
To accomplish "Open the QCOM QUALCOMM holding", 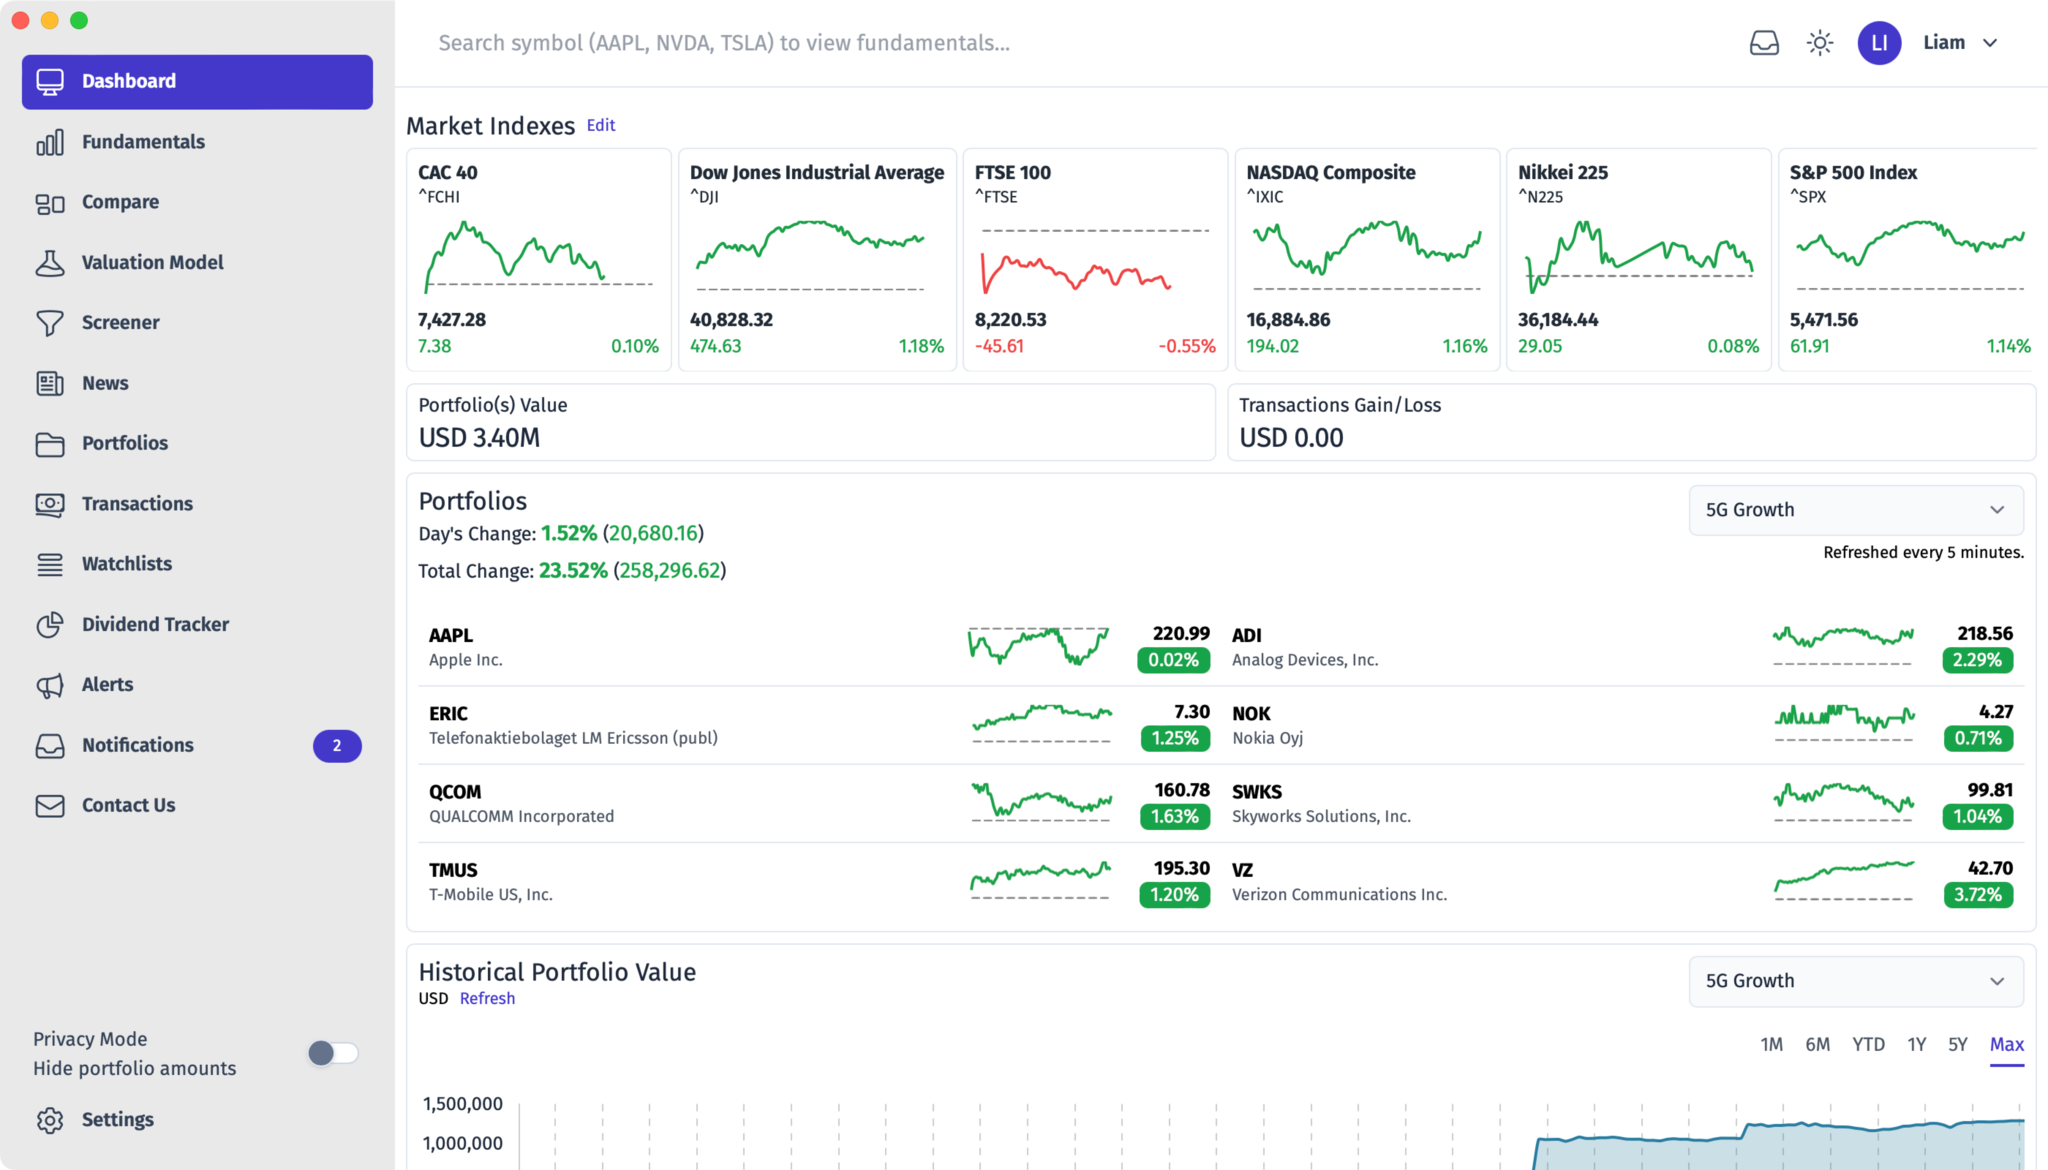I will pos(819,804).
